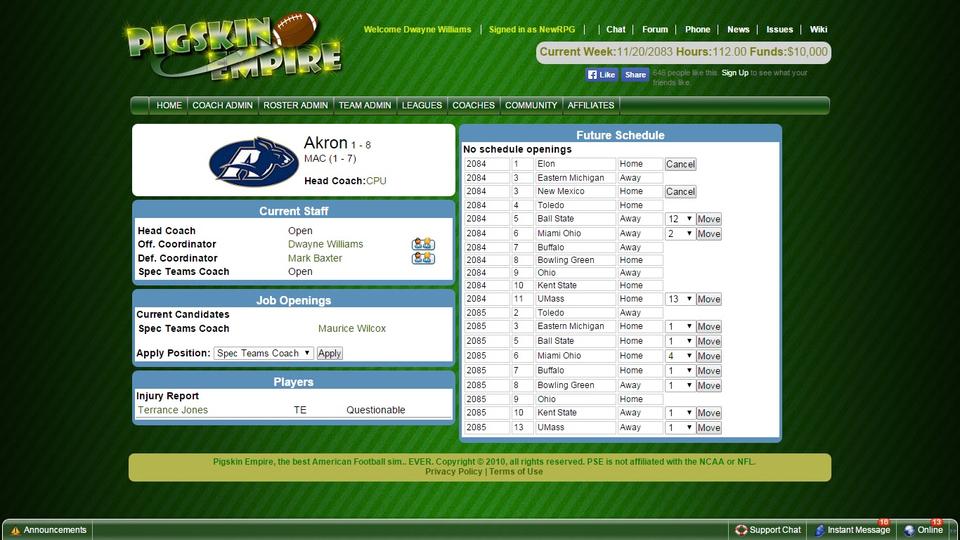
Task: Click the staff icon beside Mark Baxter
Action: 422,258
